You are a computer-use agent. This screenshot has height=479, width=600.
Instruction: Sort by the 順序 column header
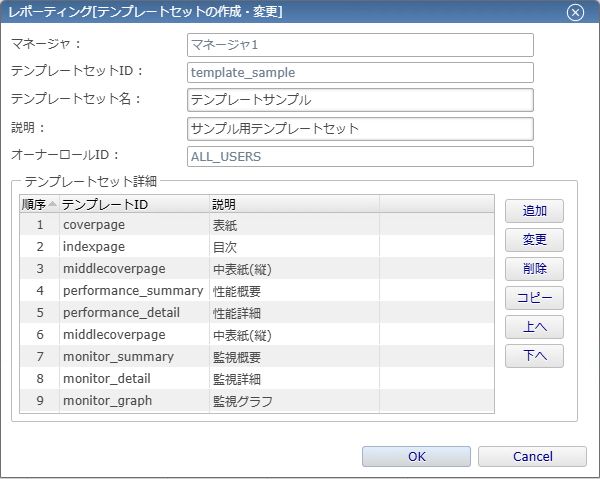(39, 204)
